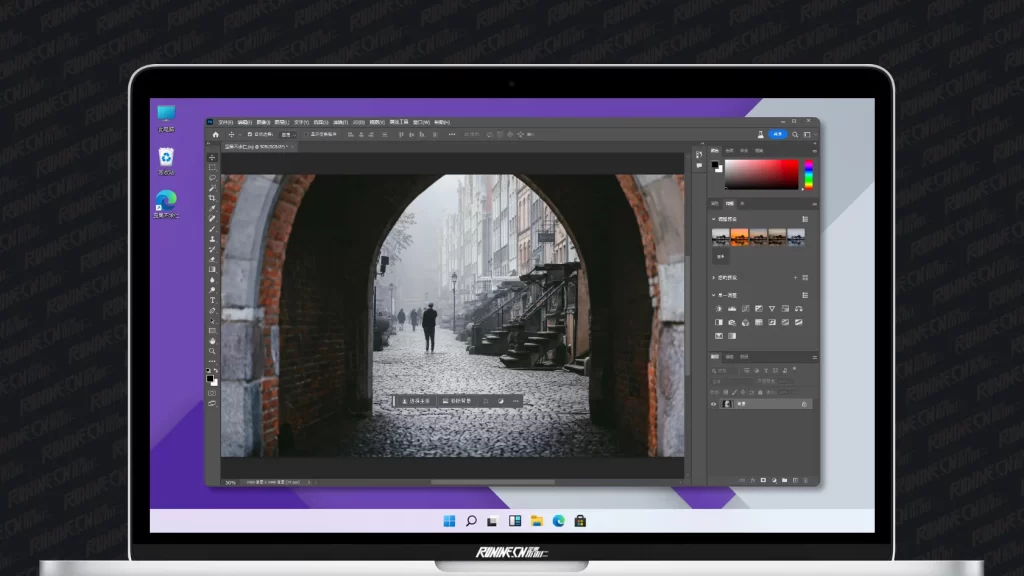Select the Crop tool in the toolbar
Viewport: 1024px width, 576px height.
click(x=212, y=198)
